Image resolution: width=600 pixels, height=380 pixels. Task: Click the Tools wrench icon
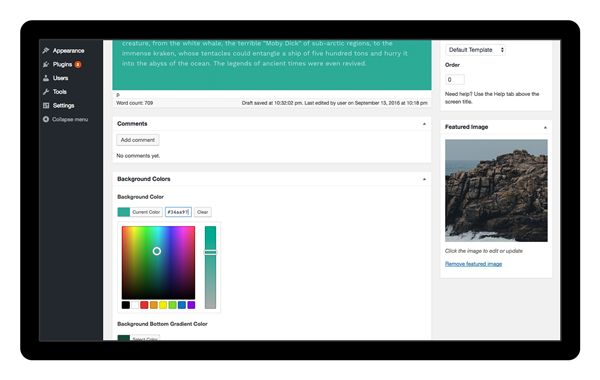point(46,92)
